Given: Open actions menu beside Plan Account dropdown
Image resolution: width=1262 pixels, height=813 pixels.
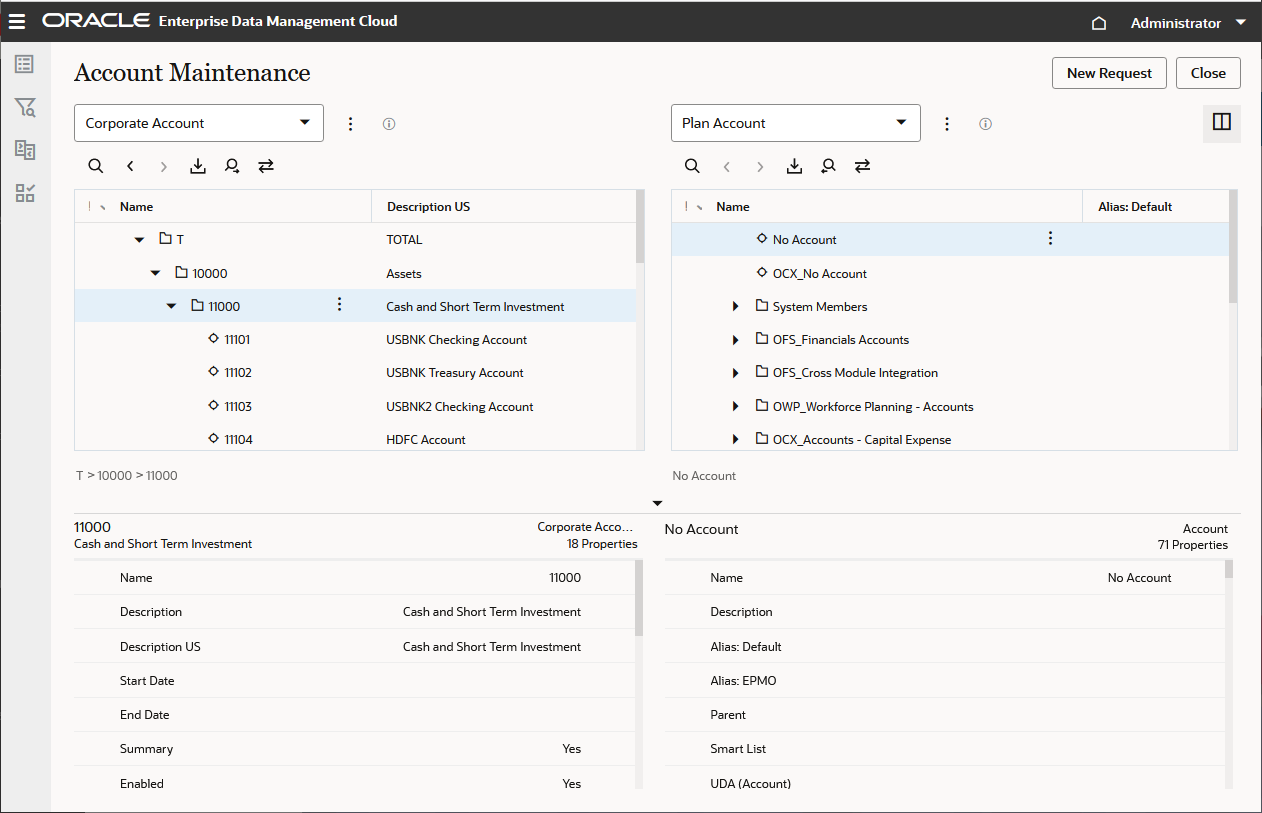Looking at the screenshot, I should pos(947,124).
